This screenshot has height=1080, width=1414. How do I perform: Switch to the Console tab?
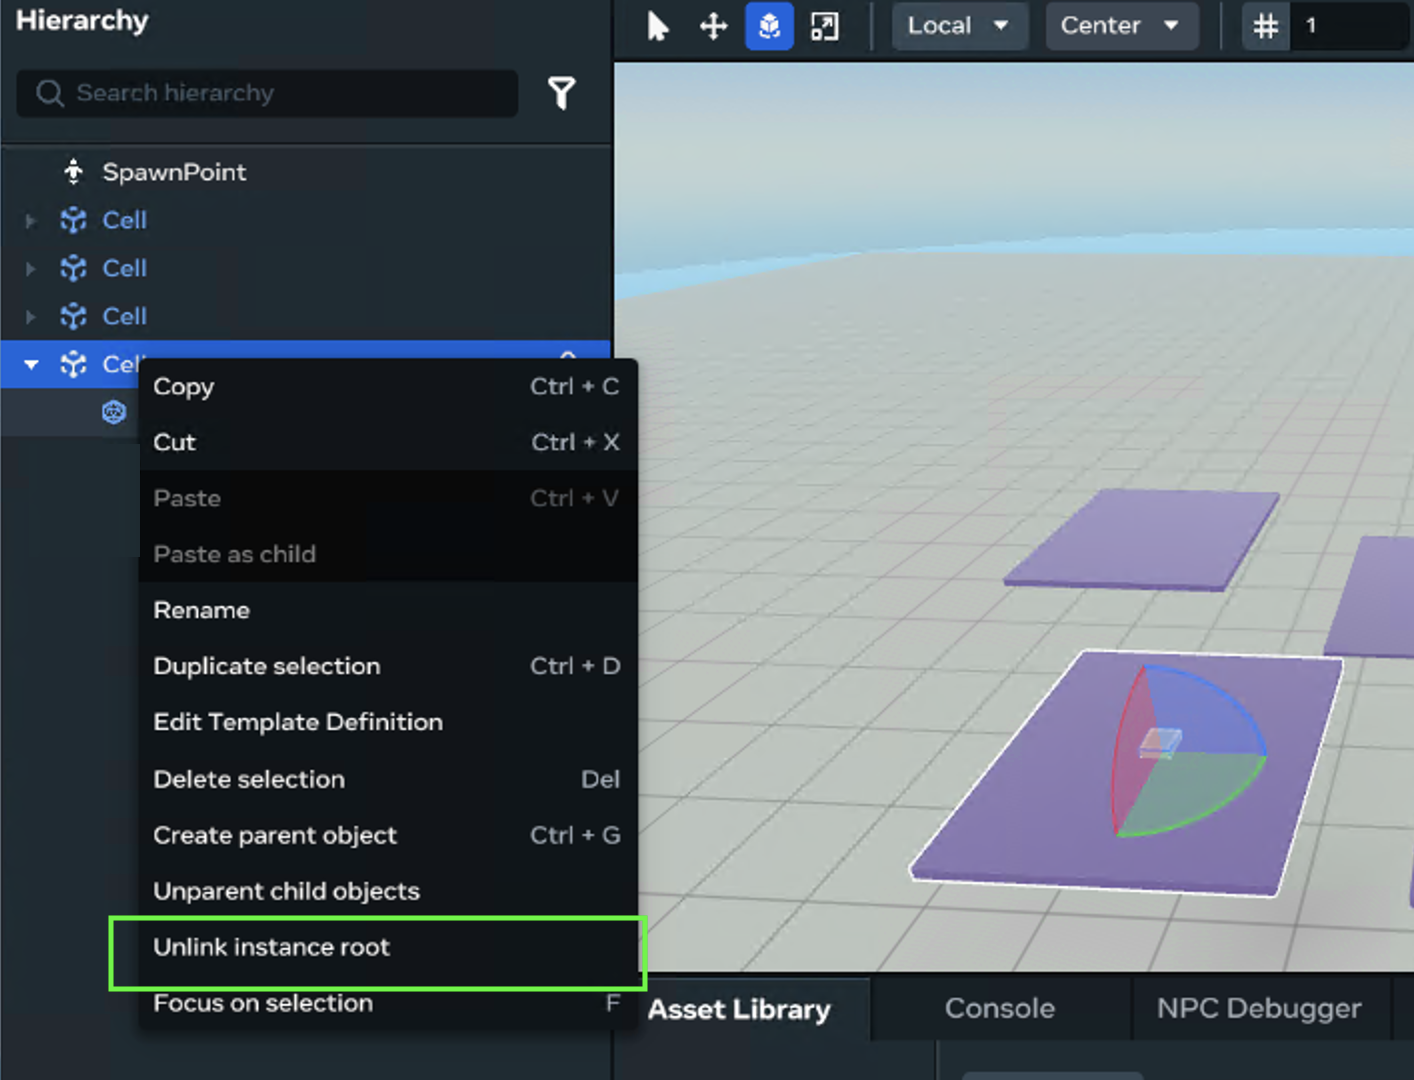999,1008
